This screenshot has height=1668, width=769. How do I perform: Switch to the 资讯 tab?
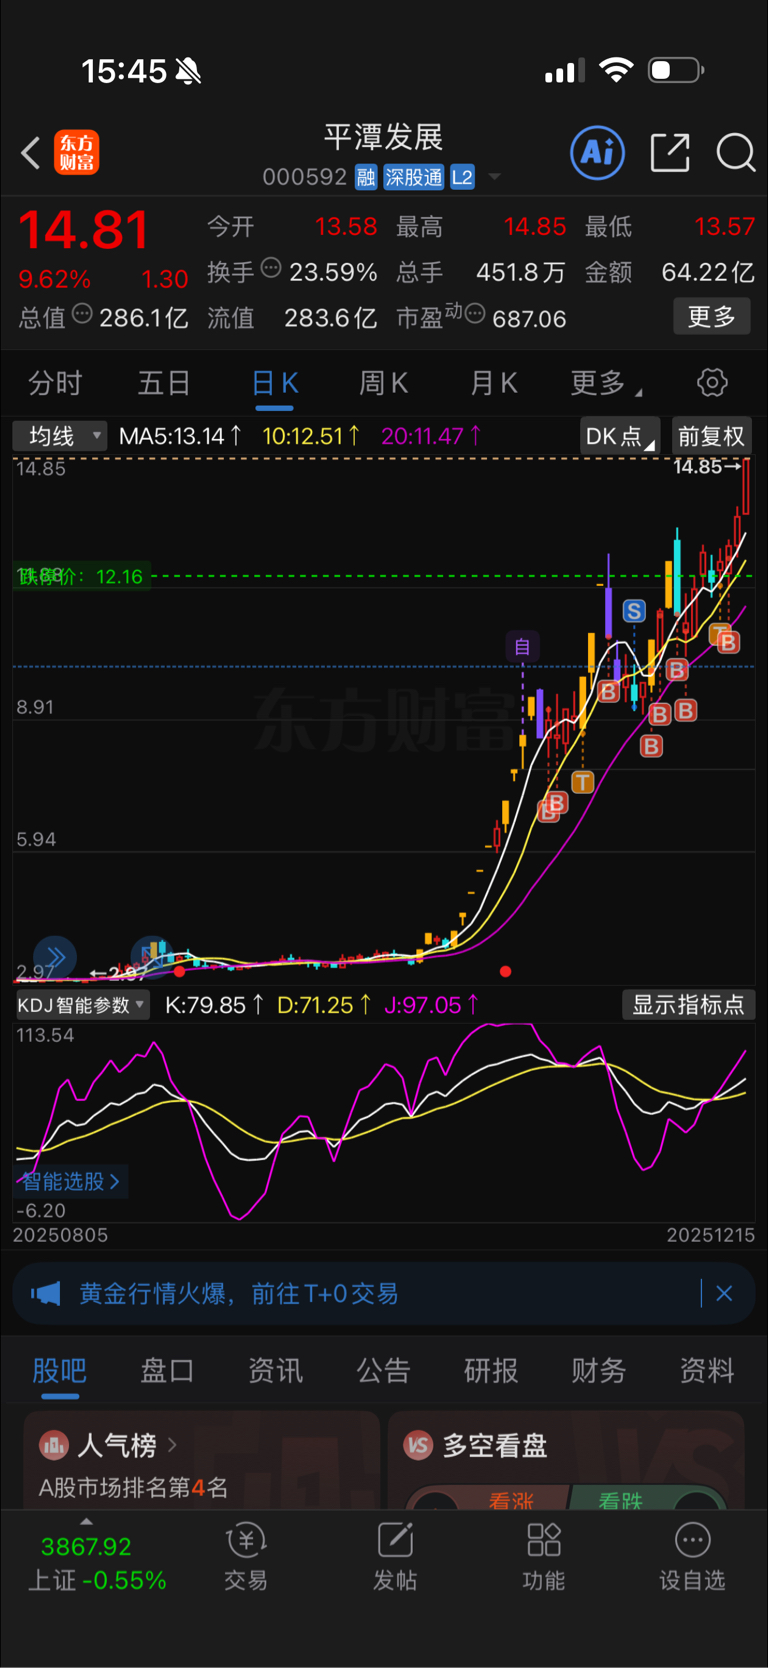tap(275, 1371)
